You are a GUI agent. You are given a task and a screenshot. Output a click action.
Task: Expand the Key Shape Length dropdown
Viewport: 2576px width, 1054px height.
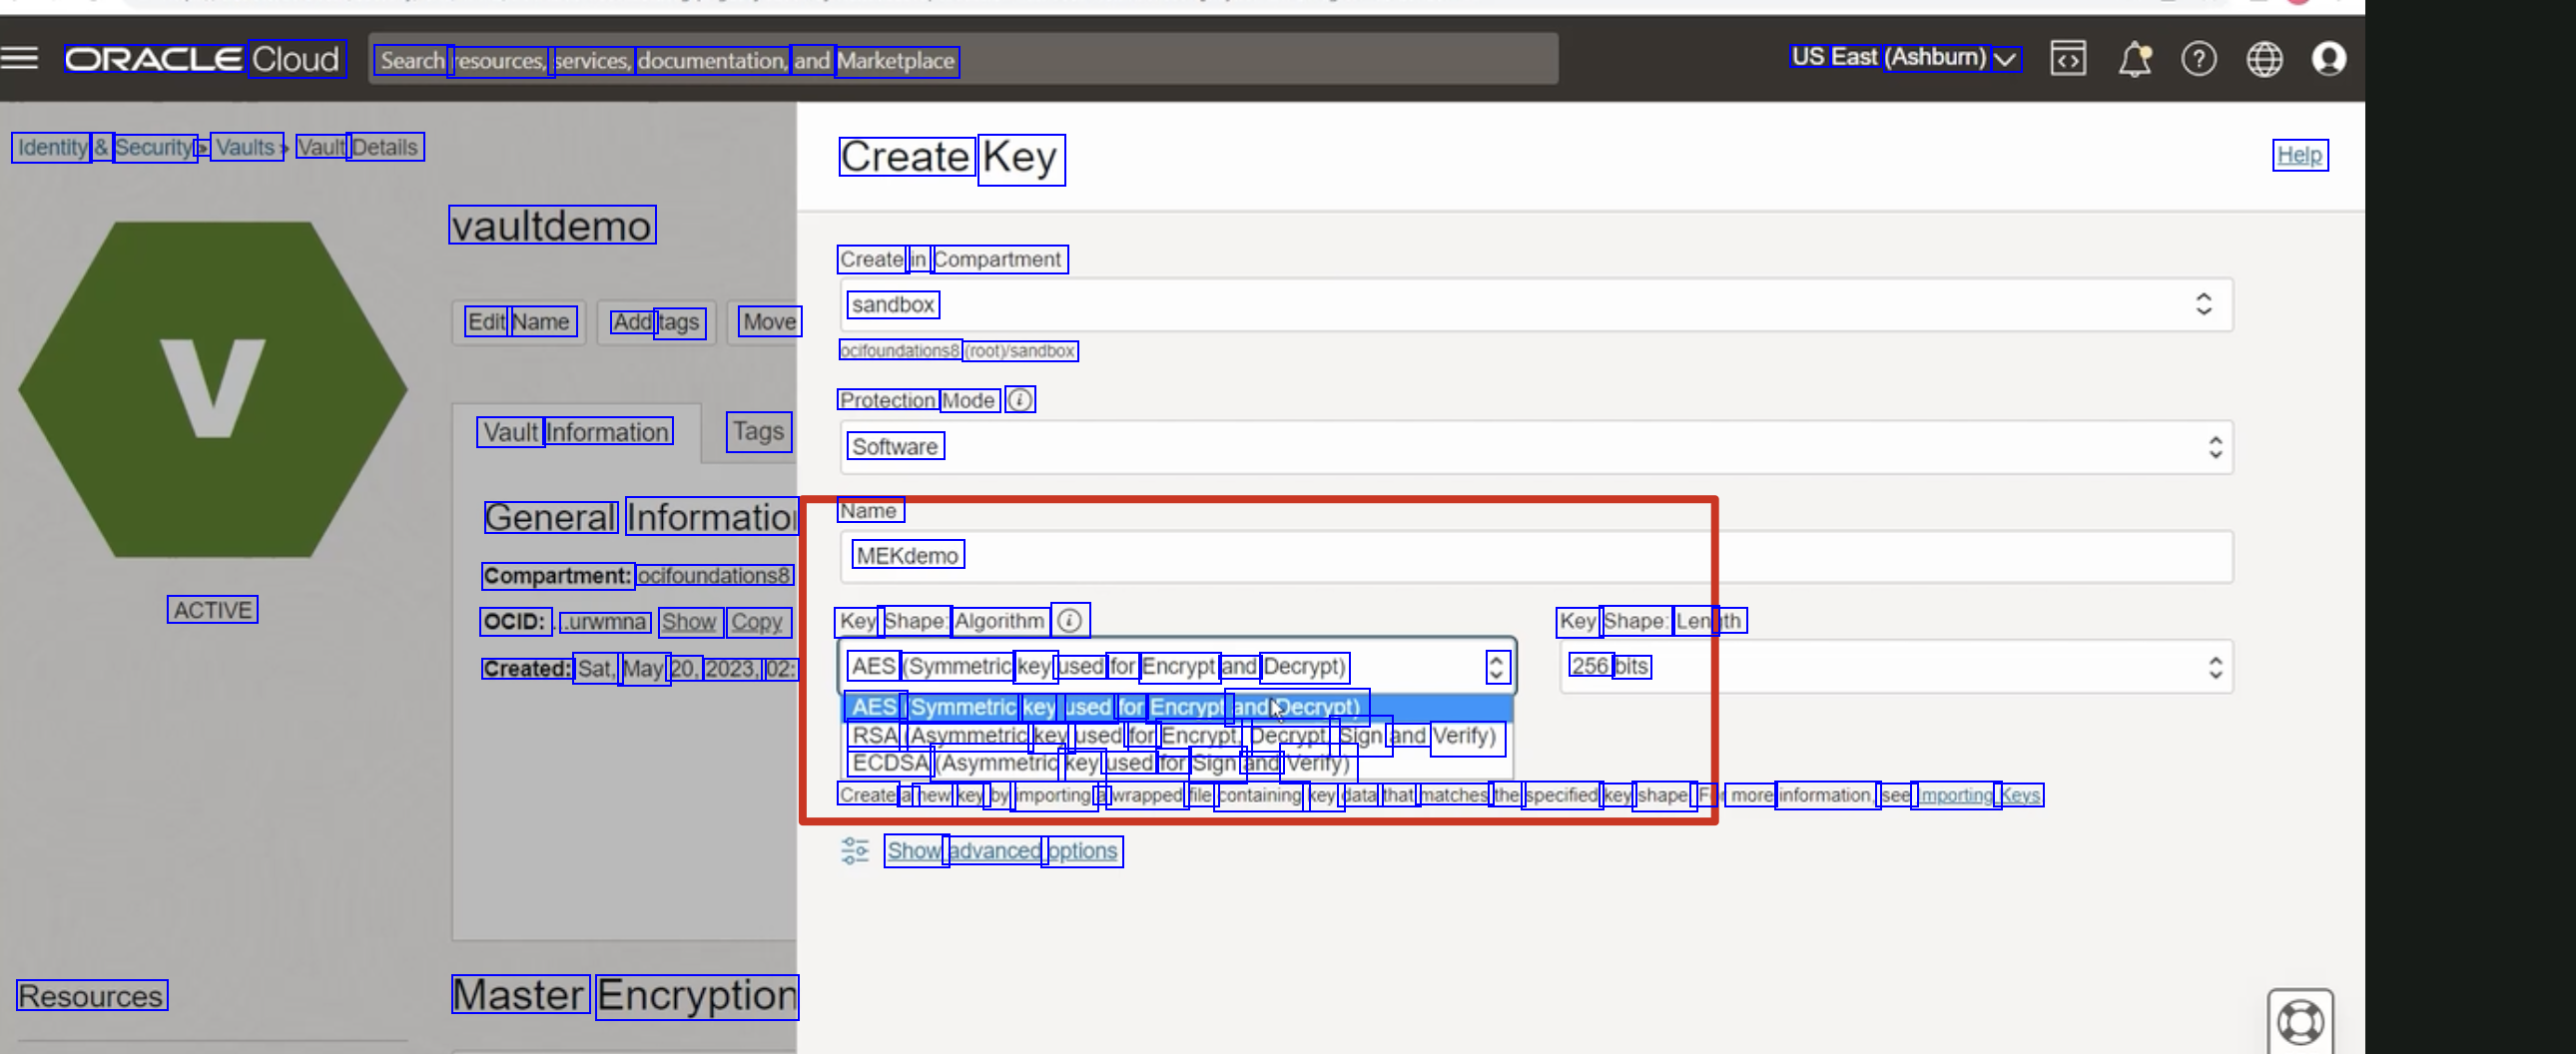[1895, 667]
